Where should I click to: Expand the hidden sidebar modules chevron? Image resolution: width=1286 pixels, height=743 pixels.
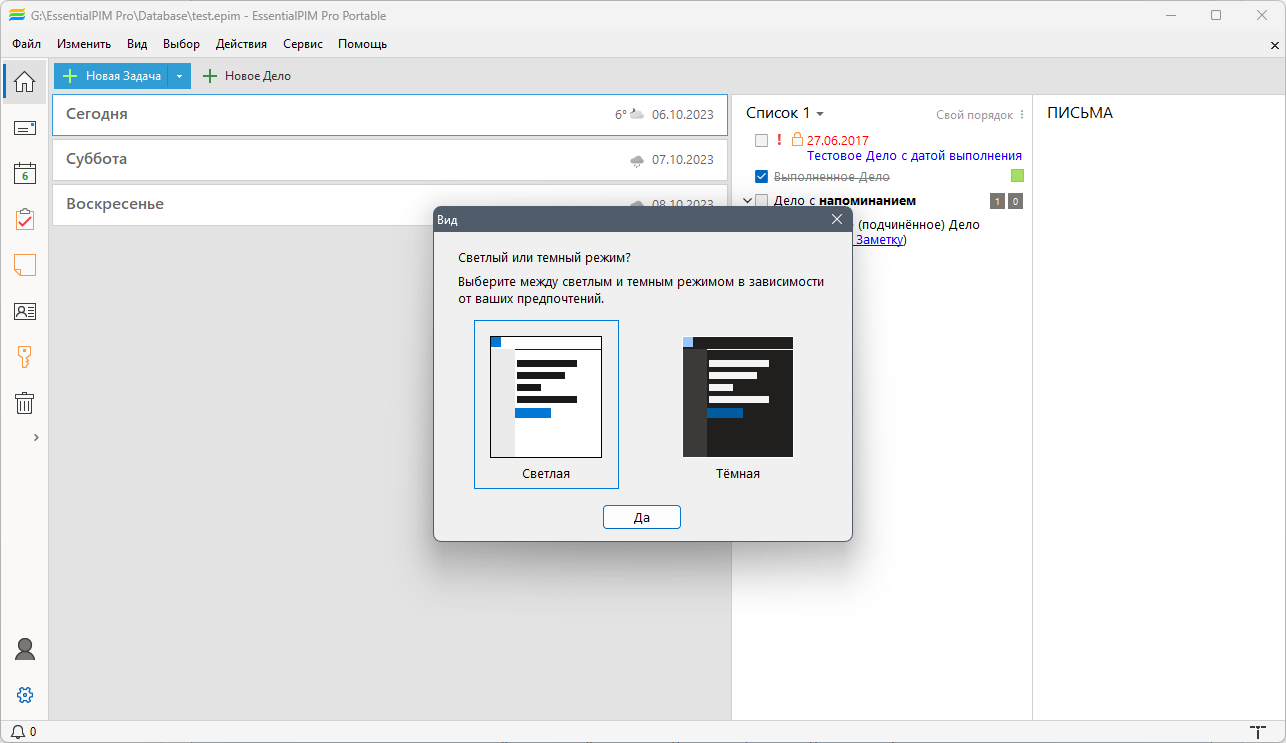(x=36, y=437)
